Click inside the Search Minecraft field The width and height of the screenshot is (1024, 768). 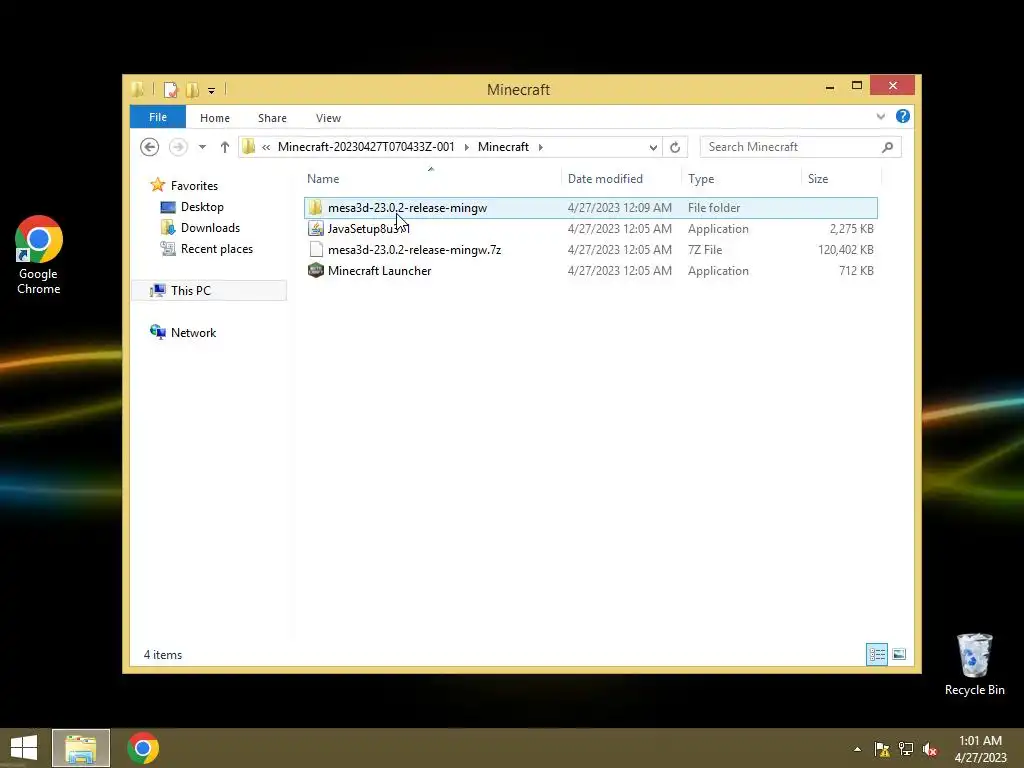[790, 147]
